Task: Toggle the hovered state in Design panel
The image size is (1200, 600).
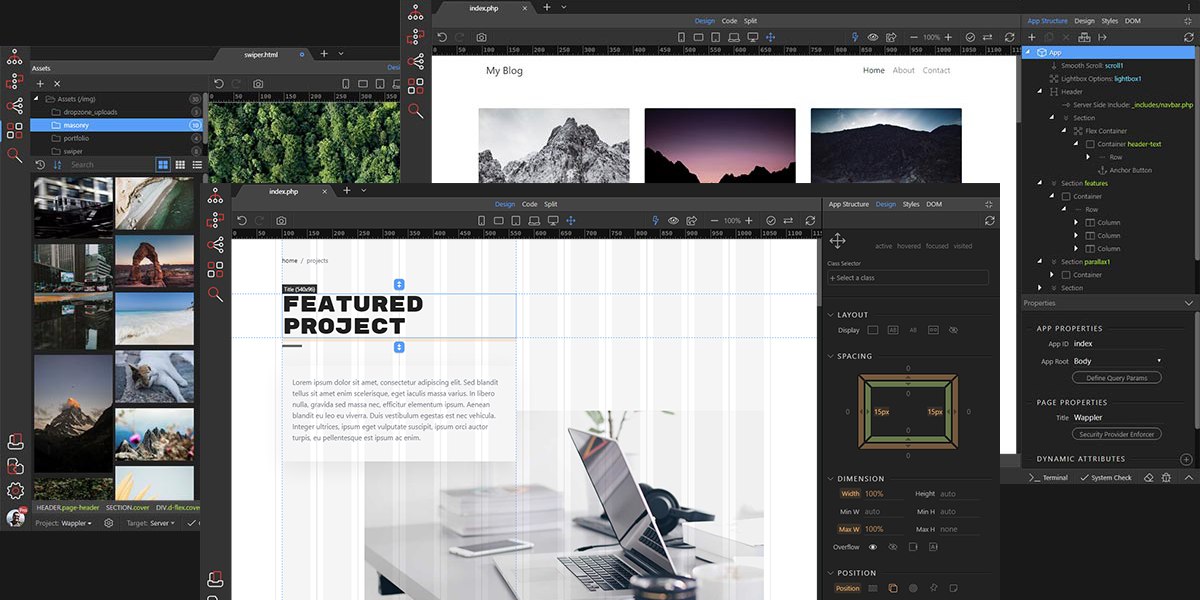Action: [909, 246]
